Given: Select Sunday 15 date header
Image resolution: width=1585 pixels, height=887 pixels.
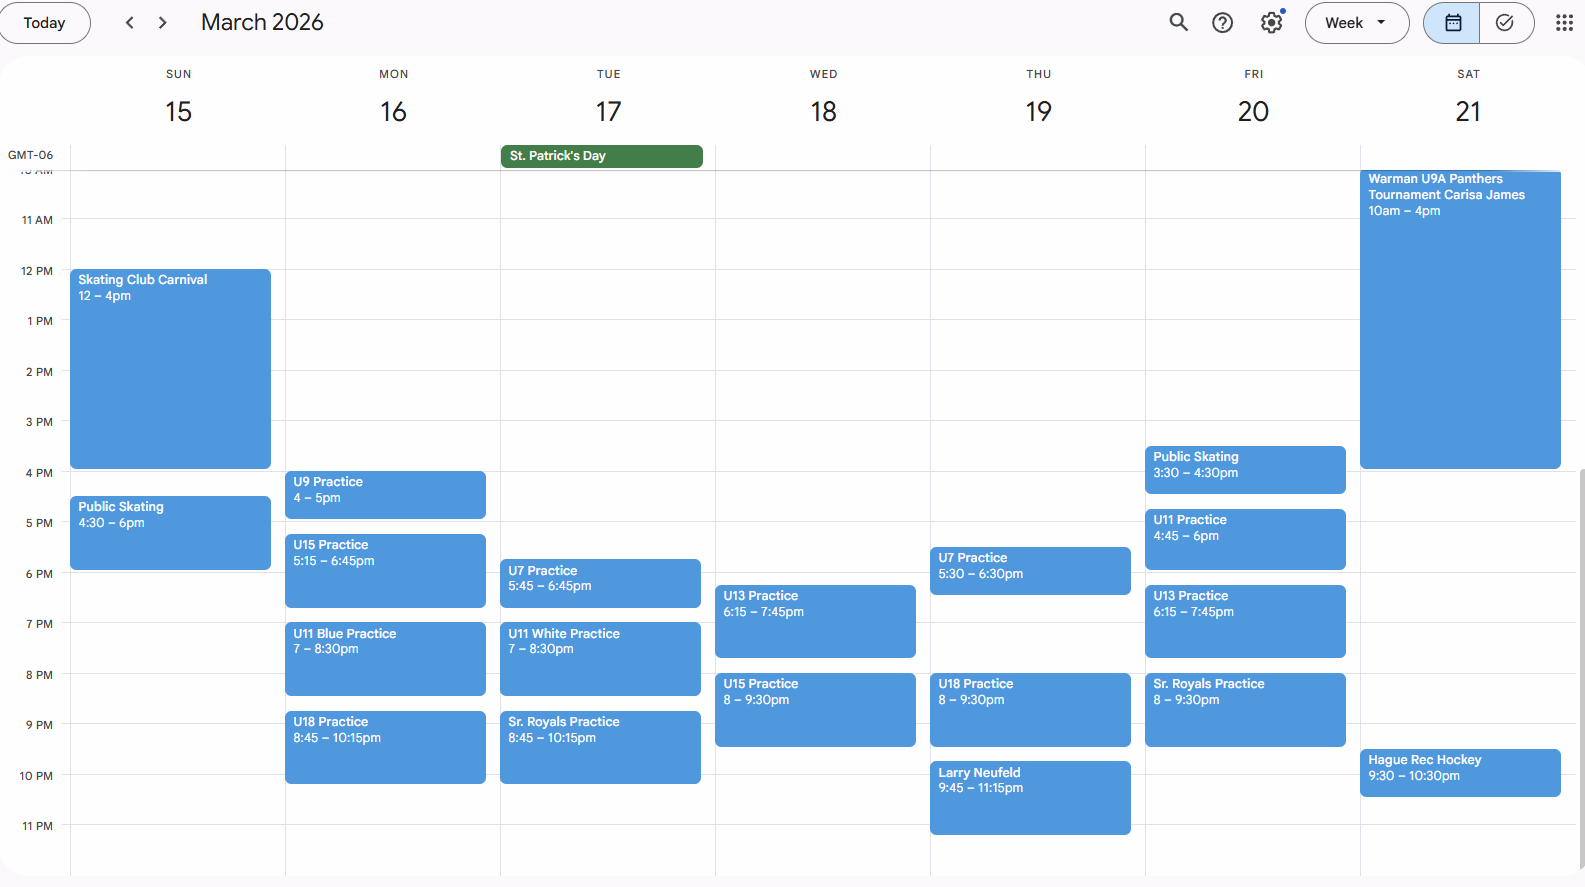Looking at the screenshot, I should [178, 111].
